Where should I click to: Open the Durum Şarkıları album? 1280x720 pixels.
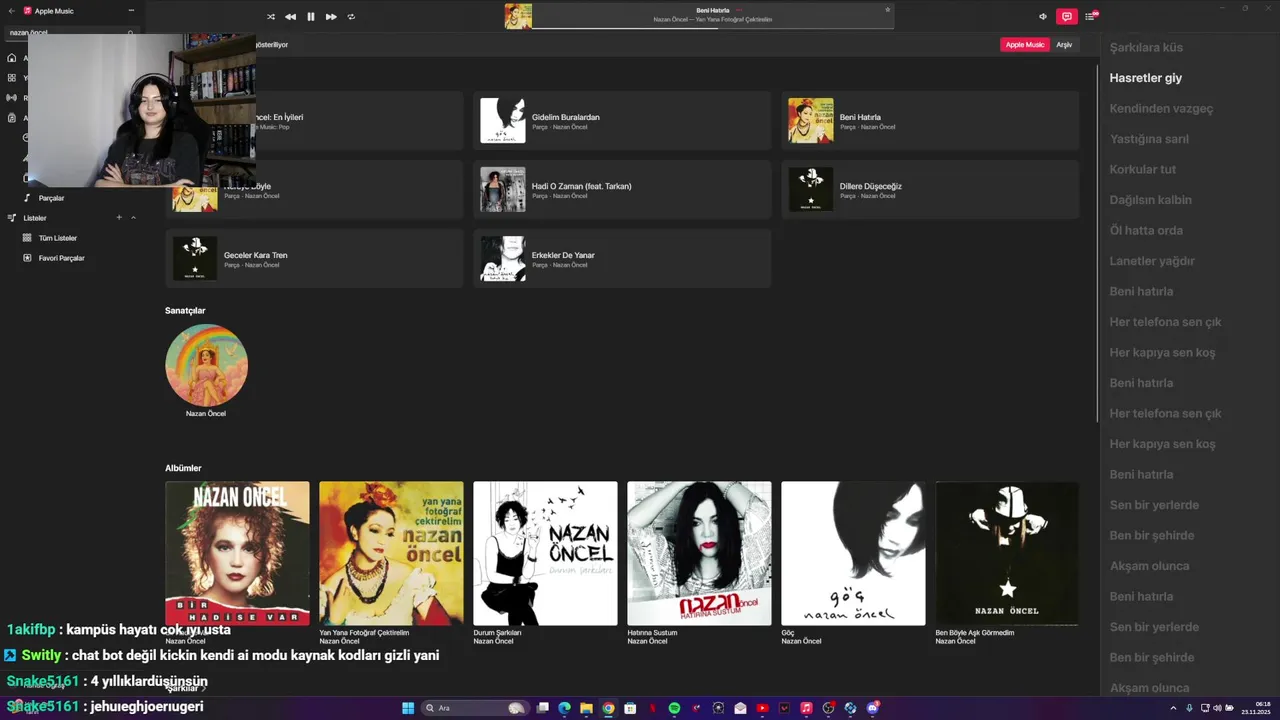[545, 553]
